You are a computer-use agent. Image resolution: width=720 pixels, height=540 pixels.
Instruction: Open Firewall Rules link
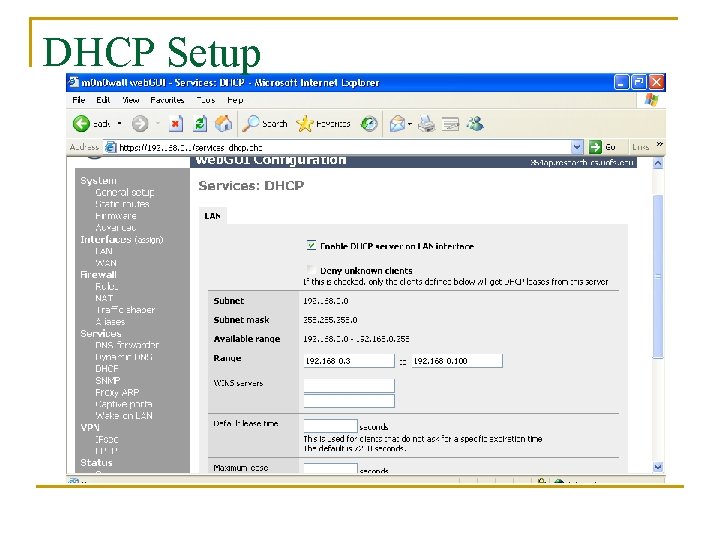[107, 286]
